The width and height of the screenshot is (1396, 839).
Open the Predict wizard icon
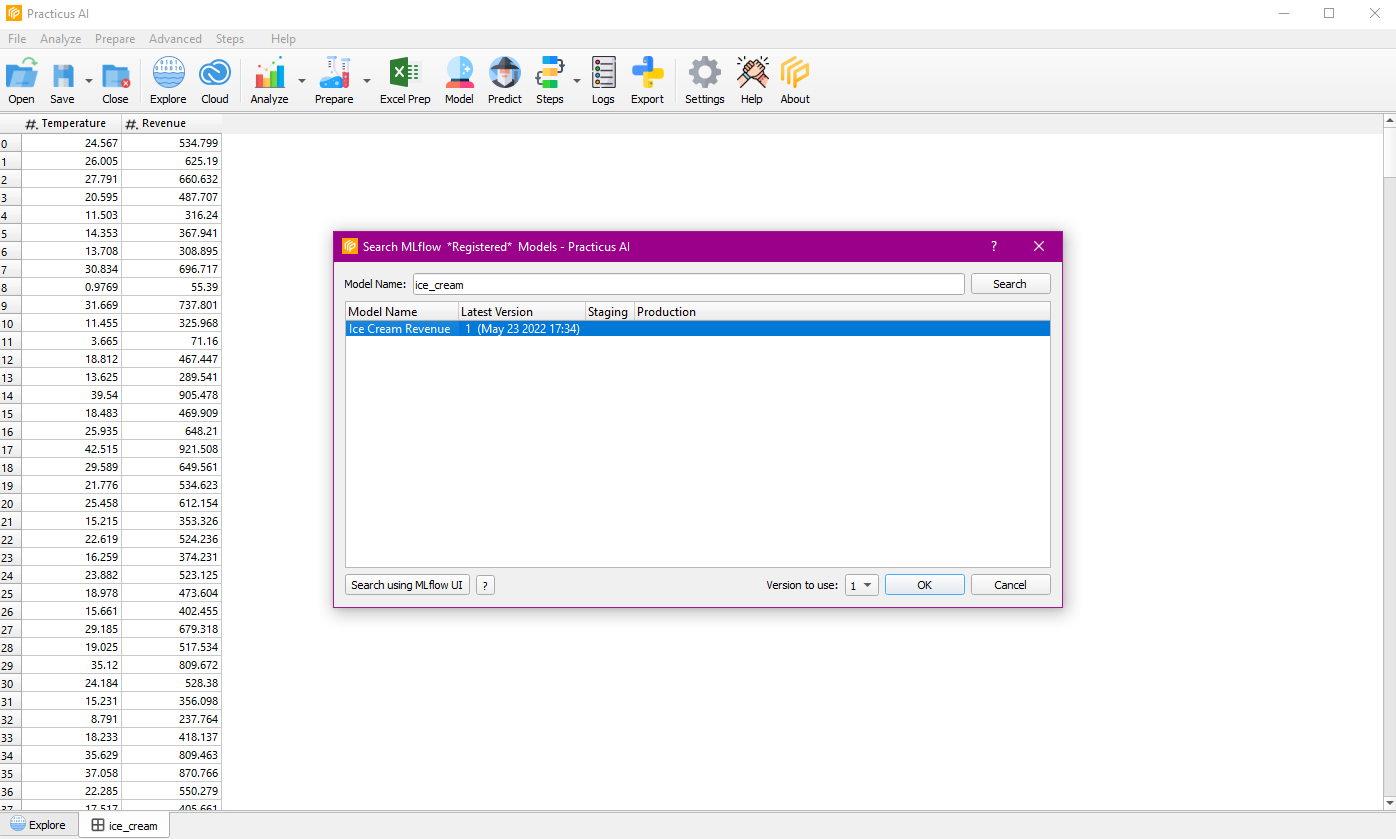point(505,80)
